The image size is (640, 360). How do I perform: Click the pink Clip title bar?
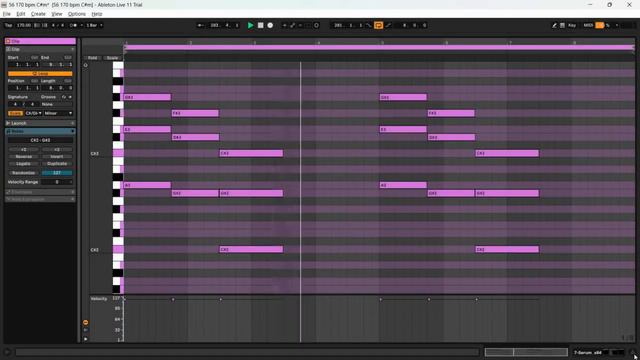pyautogui.click(x=40, y=41)
